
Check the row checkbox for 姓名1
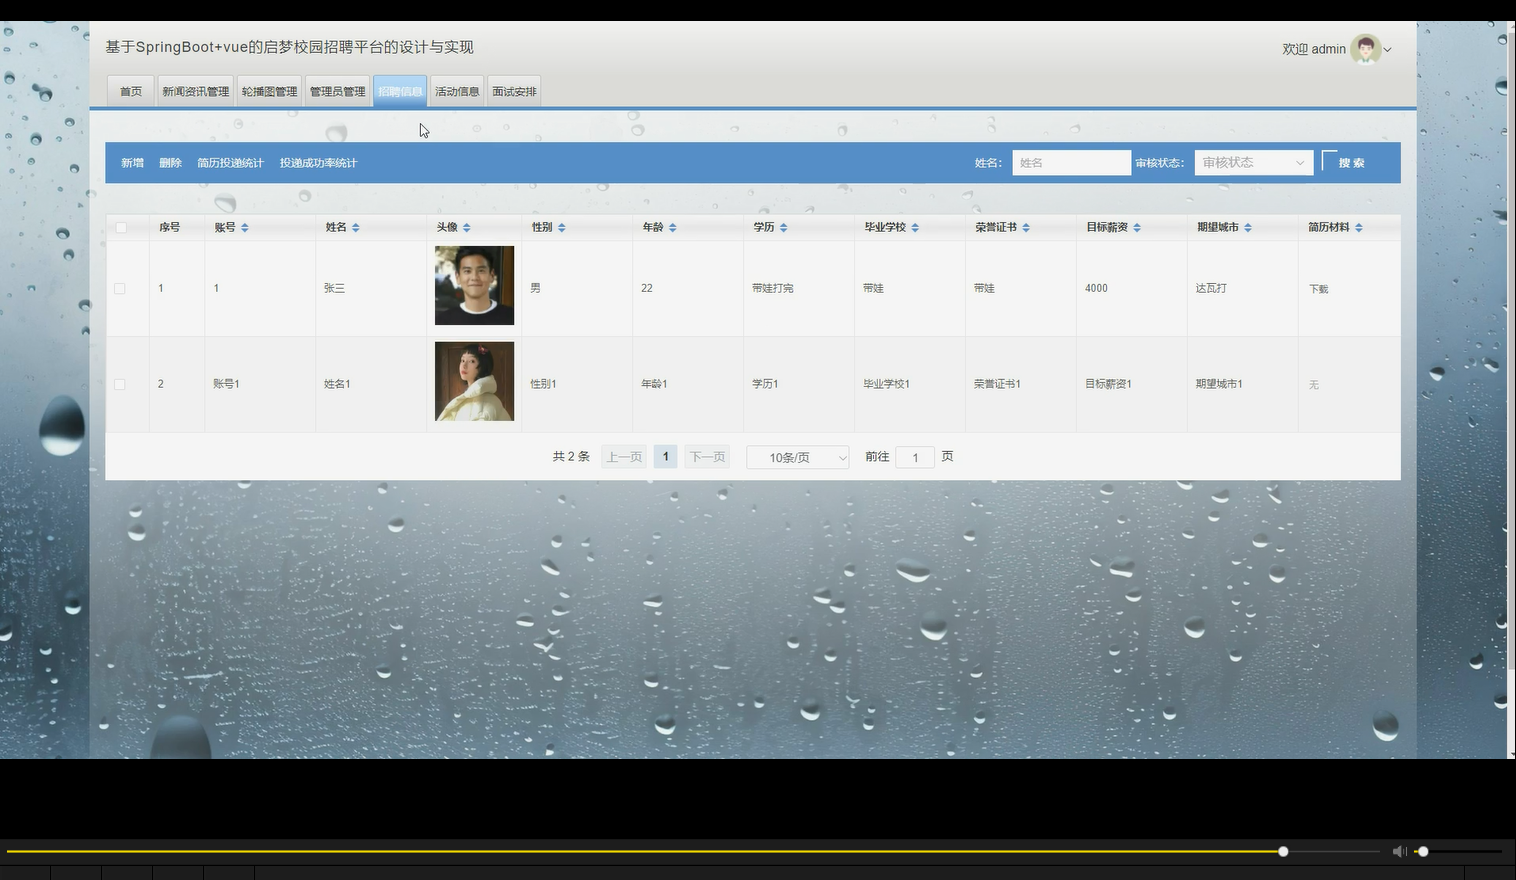pyautogui.click(x=120, y=384)
